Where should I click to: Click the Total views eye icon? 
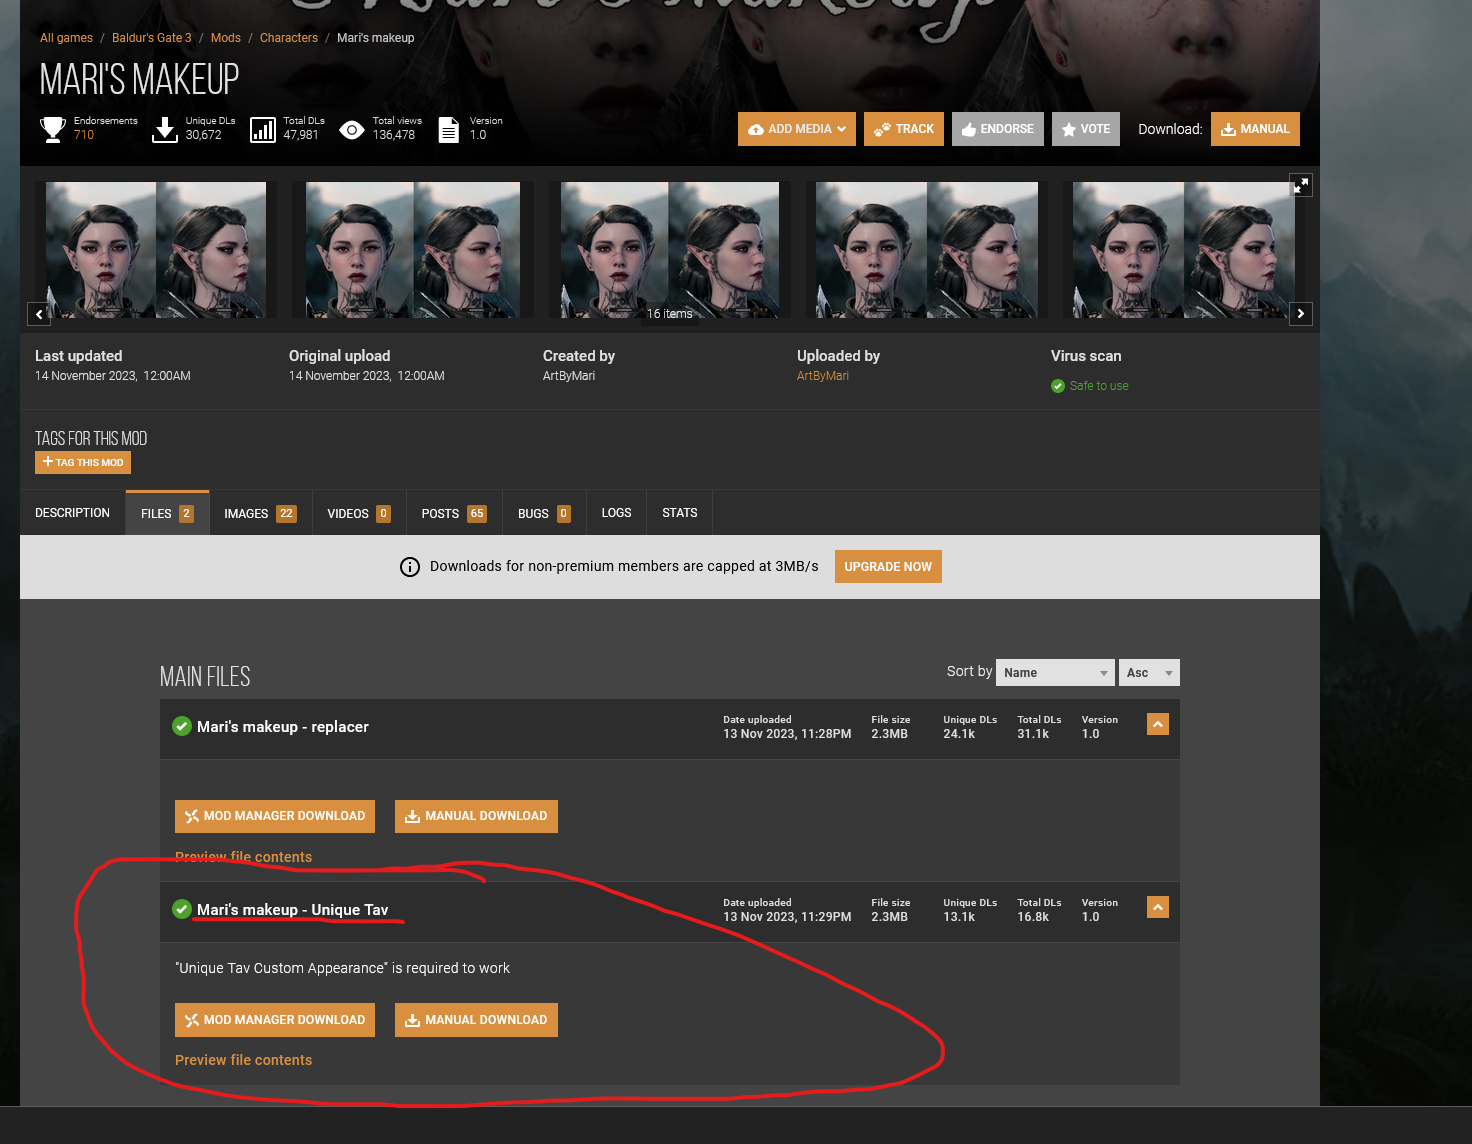[x=352, y=129]
